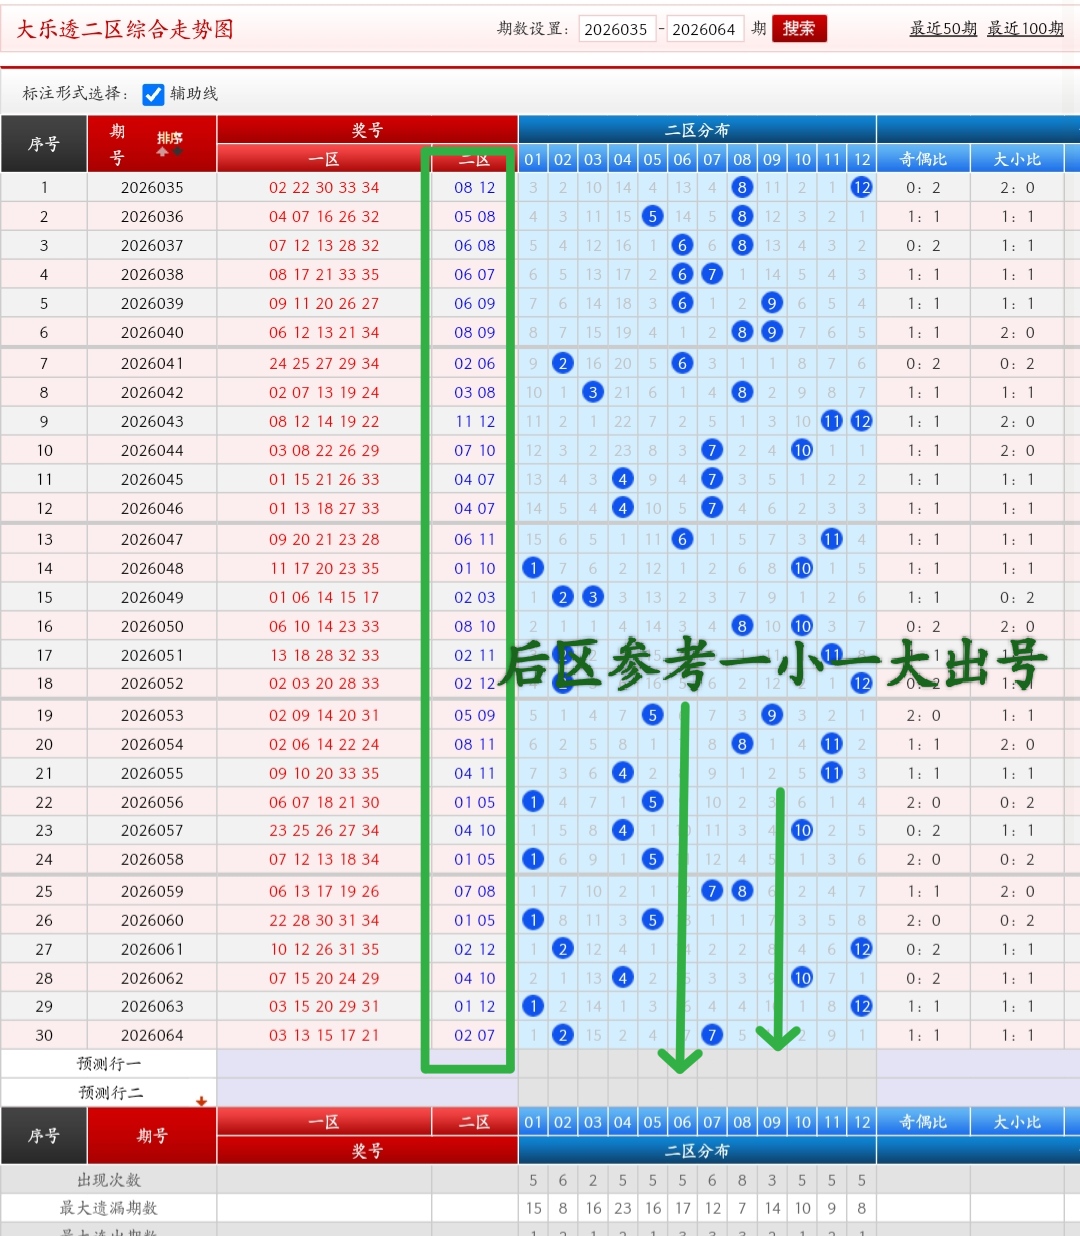Click the 序号 header above row 1
Screen dimensions: 1080x1236
(x=44, y=144)
